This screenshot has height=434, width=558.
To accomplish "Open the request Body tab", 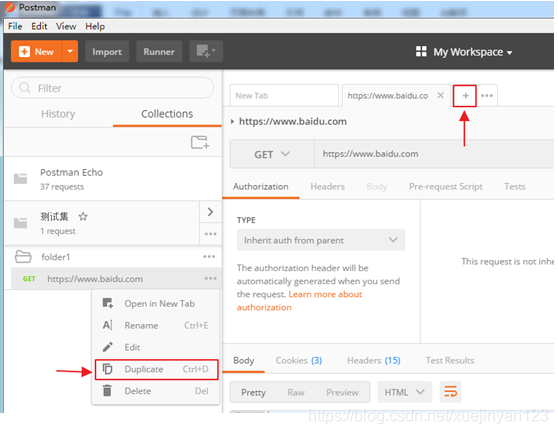I will coord(377,186).
